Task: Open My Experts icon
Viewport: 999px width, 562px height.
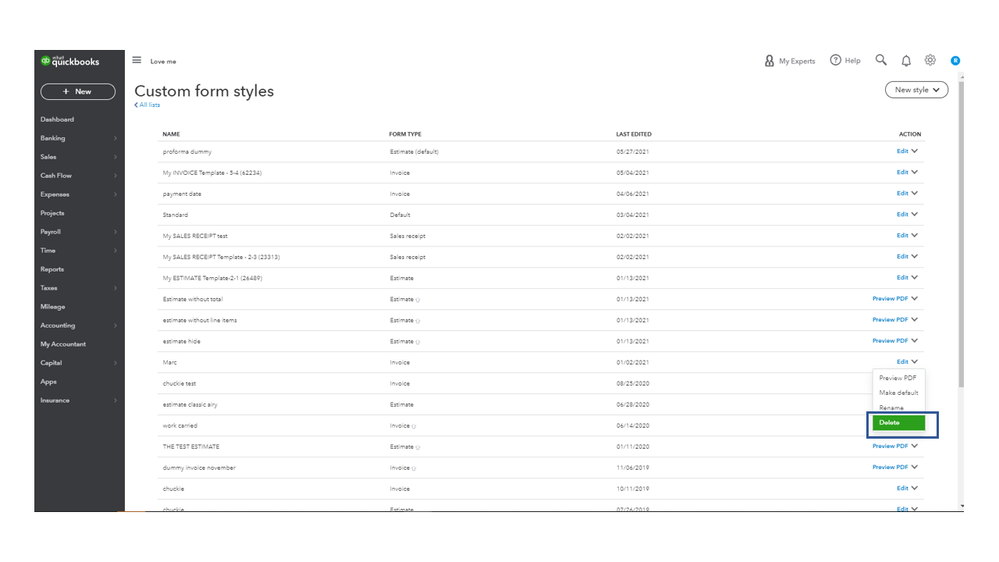Action: (770, 61)
